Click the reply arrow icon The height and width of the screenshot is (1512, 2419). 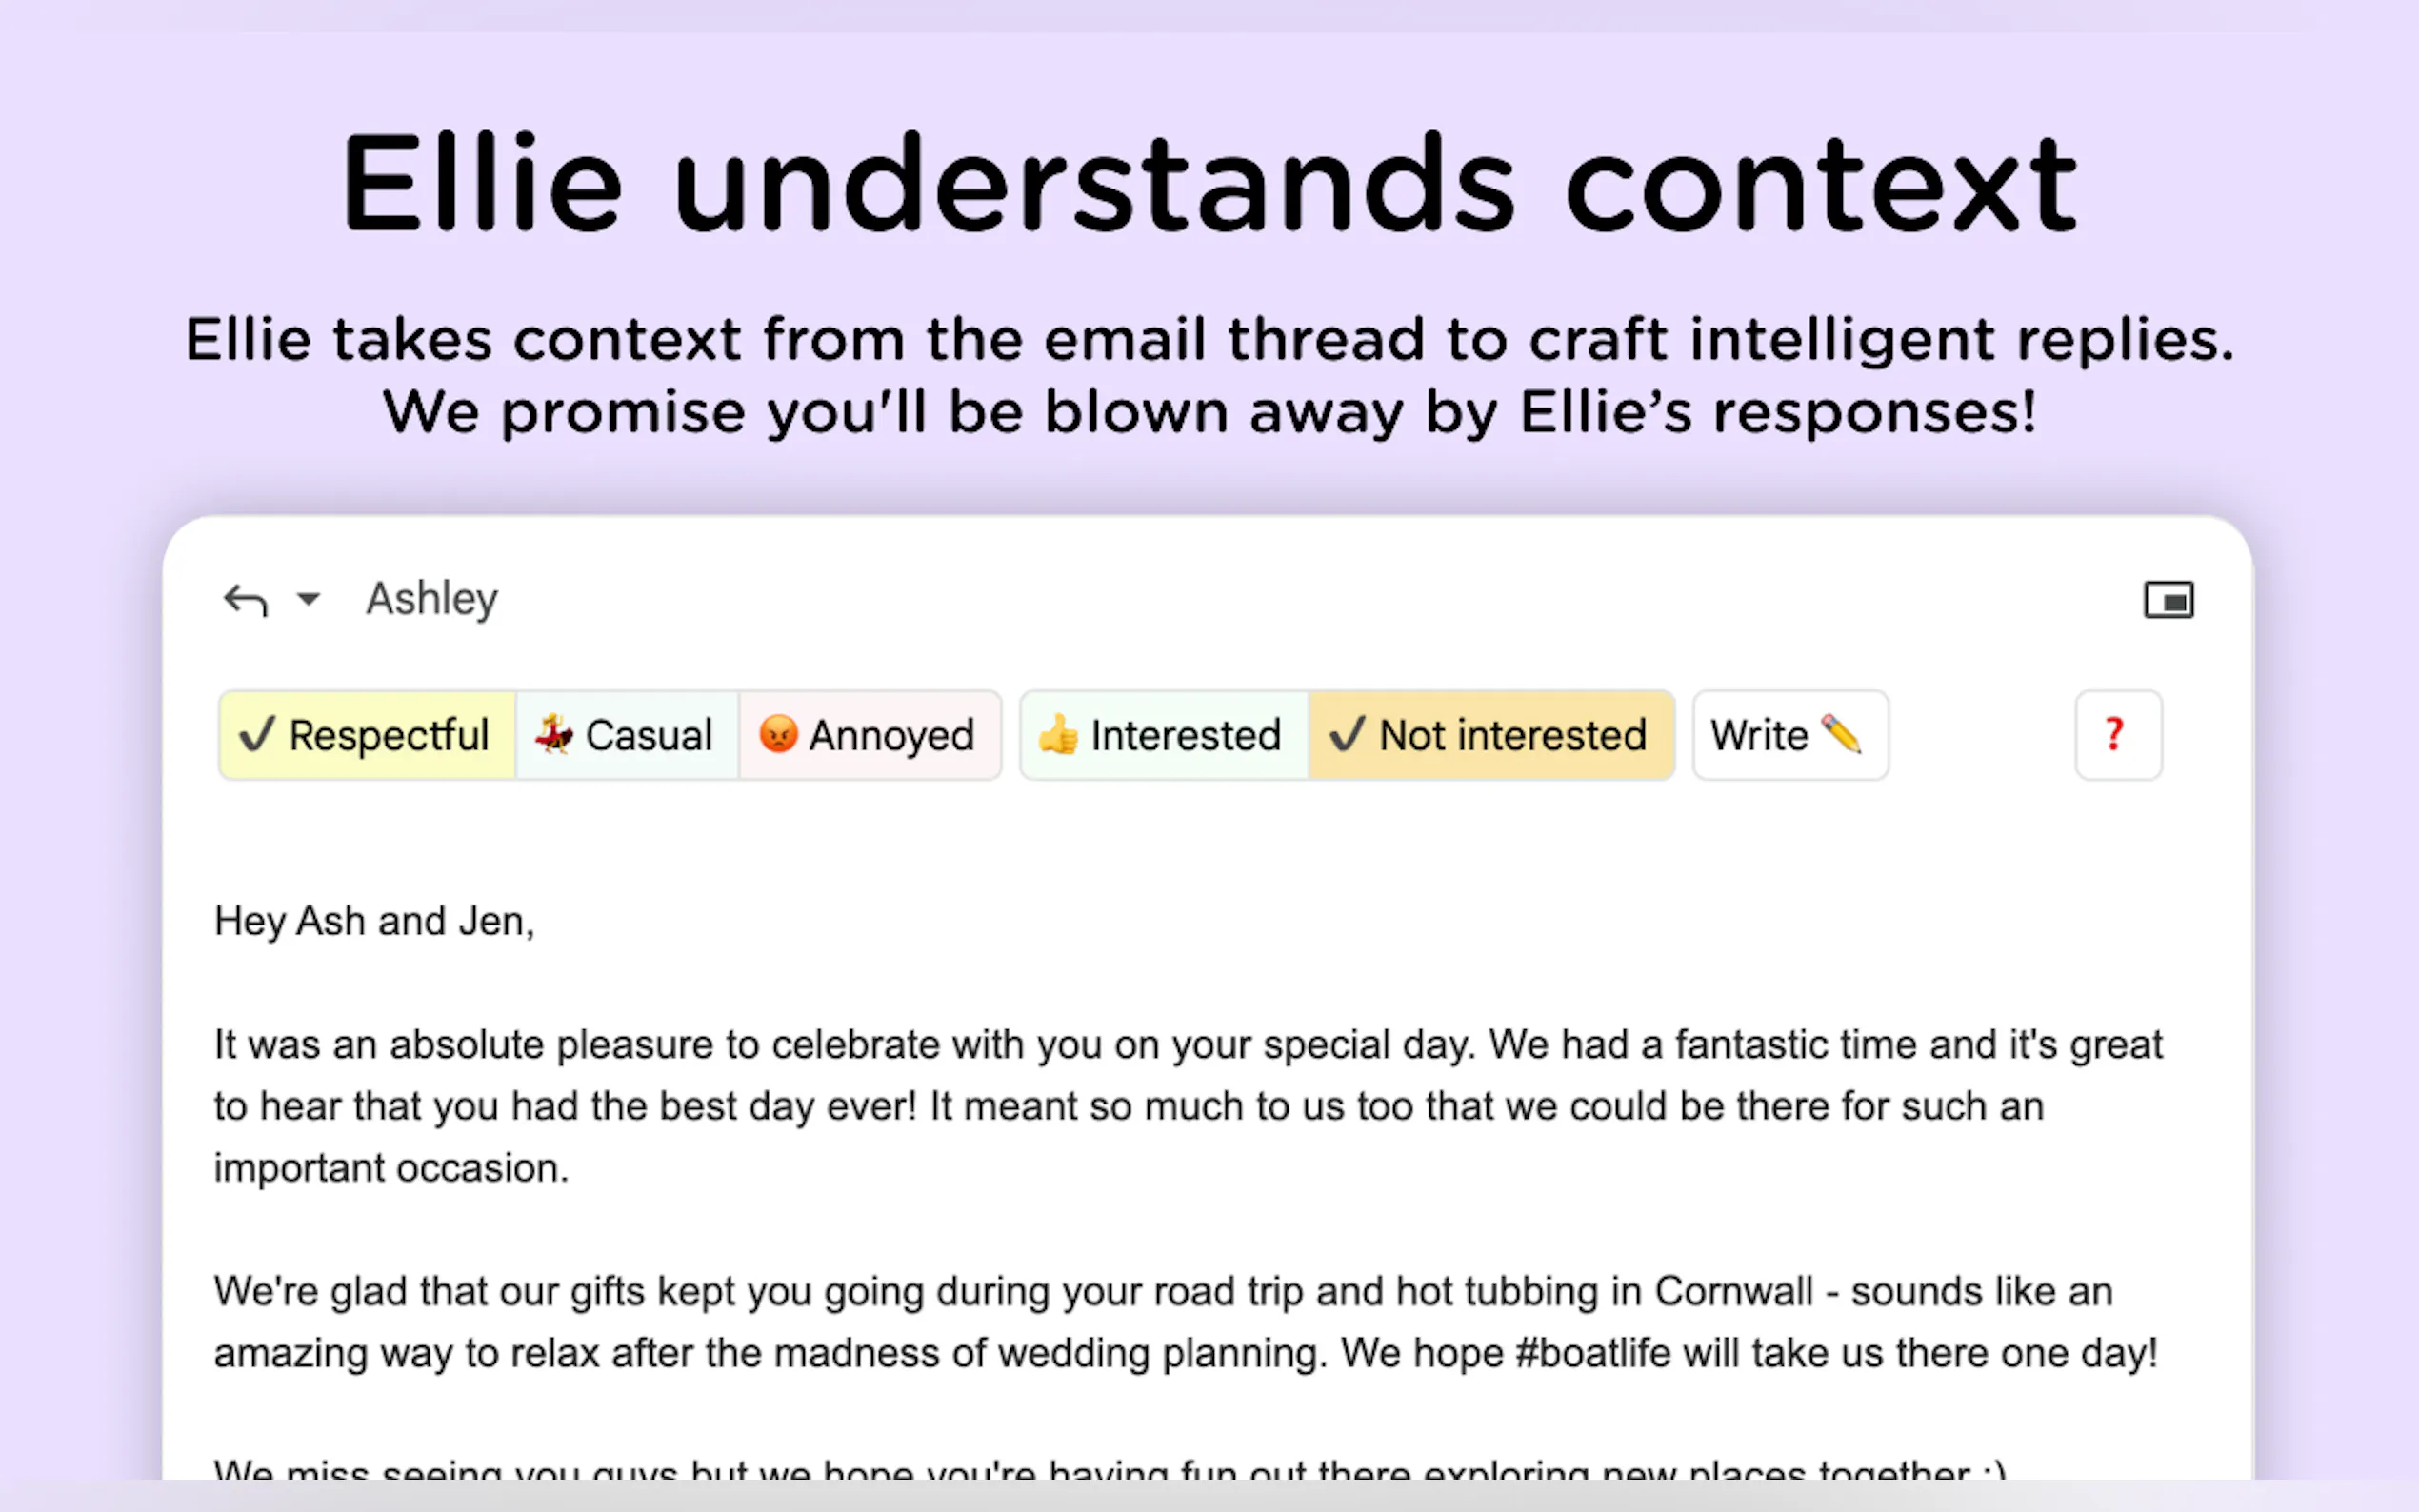point(245,600)
